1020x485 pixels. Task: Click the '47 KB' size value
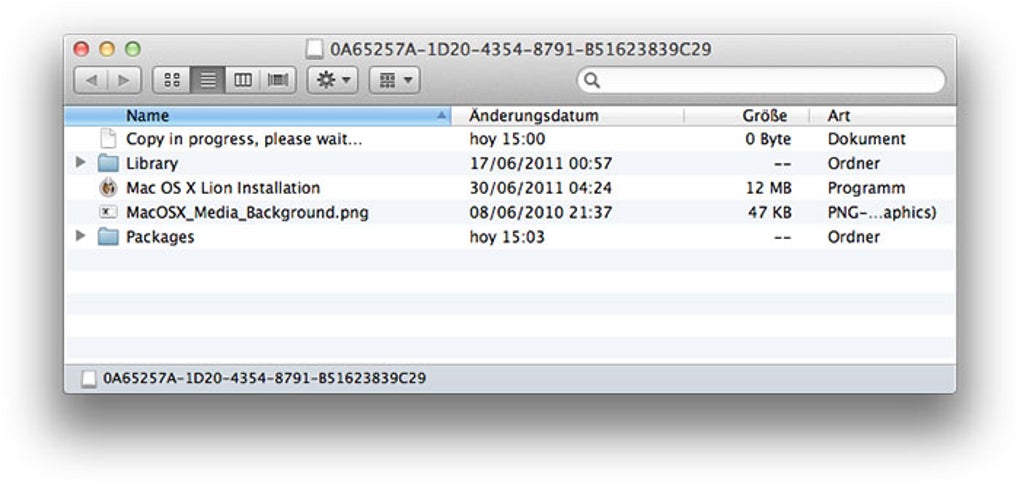click(770, 213)
